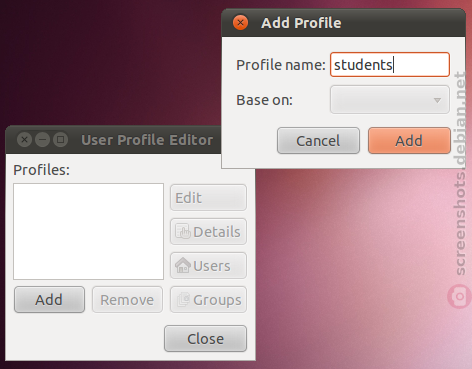Confirm with the orange Add button
The image size is (472, 369).
[409, 140]
